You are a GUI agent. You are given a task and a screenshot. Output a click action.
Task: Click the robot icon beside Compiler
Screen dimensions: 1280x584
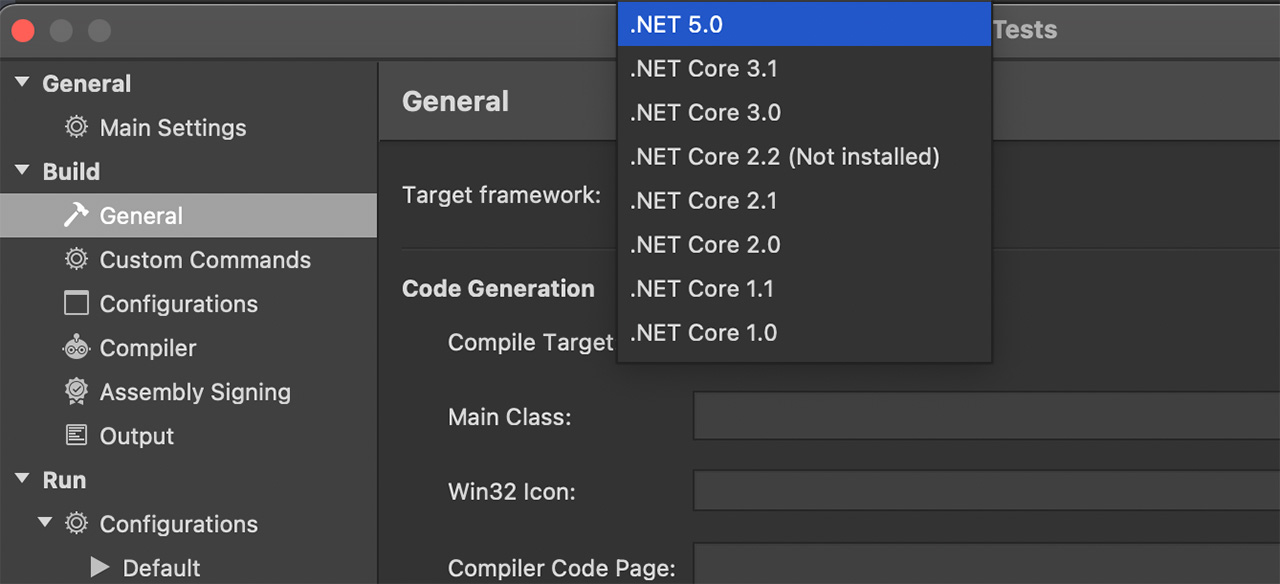pyautogui.click(x=76, y=348)
